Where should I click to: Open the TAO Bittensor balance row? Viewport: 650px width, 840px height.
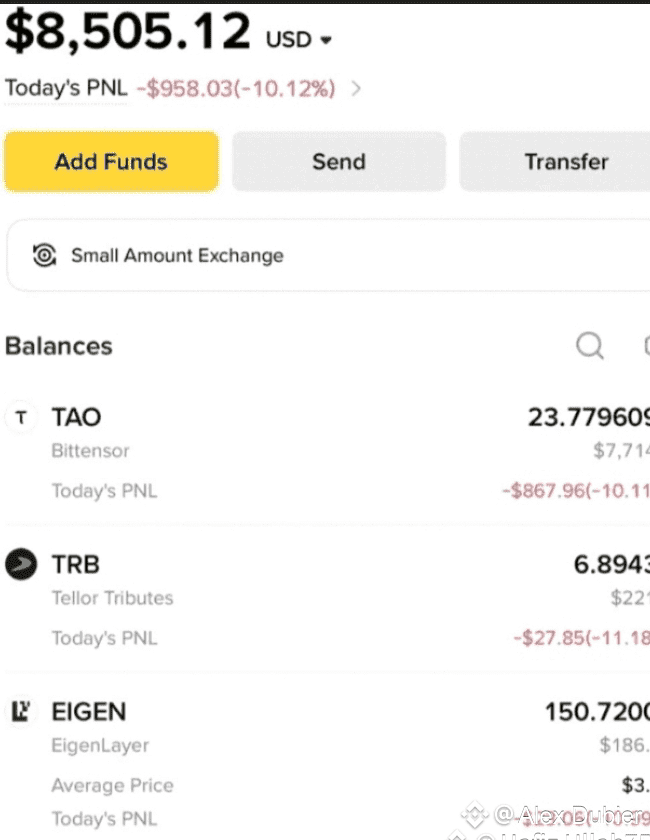pyautogui.click(x=327, y=453)
